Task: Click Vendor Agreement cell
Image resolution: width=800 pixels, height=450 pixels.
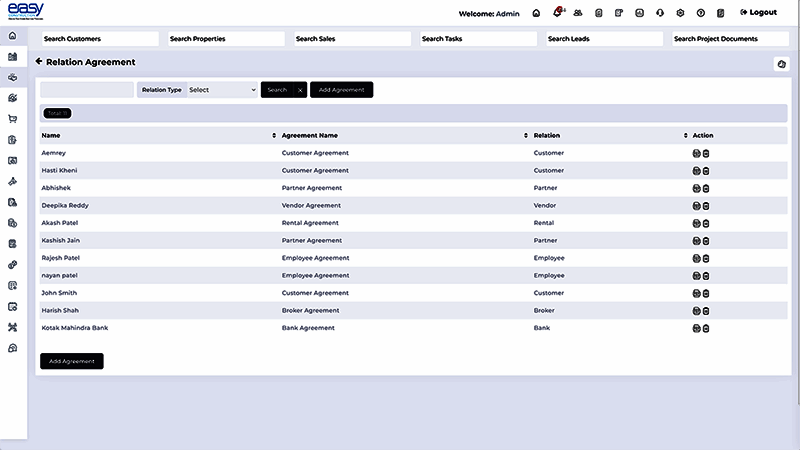Action: [x=311, y=206]
